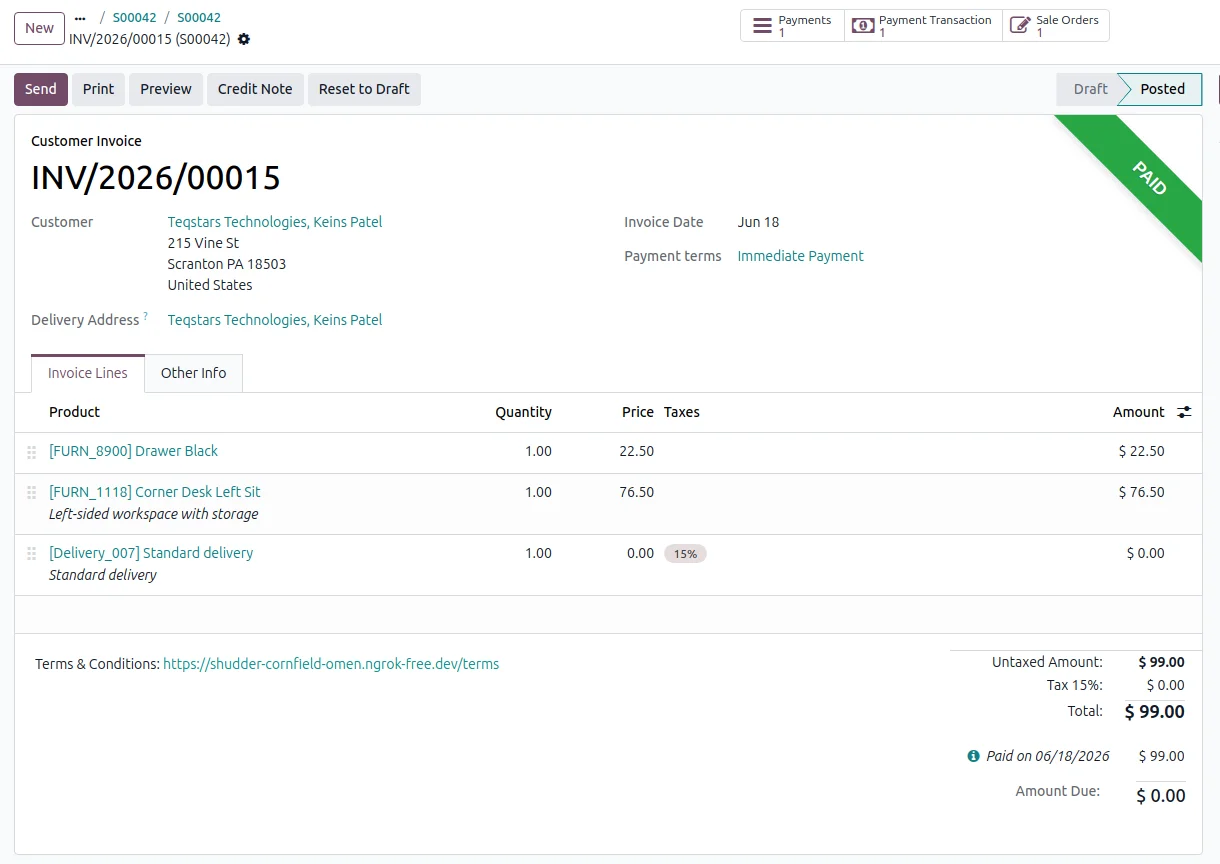Open the Corner Desk Left Sit product link
This screenshot has width=1220, height=864.
coord(155,492)
